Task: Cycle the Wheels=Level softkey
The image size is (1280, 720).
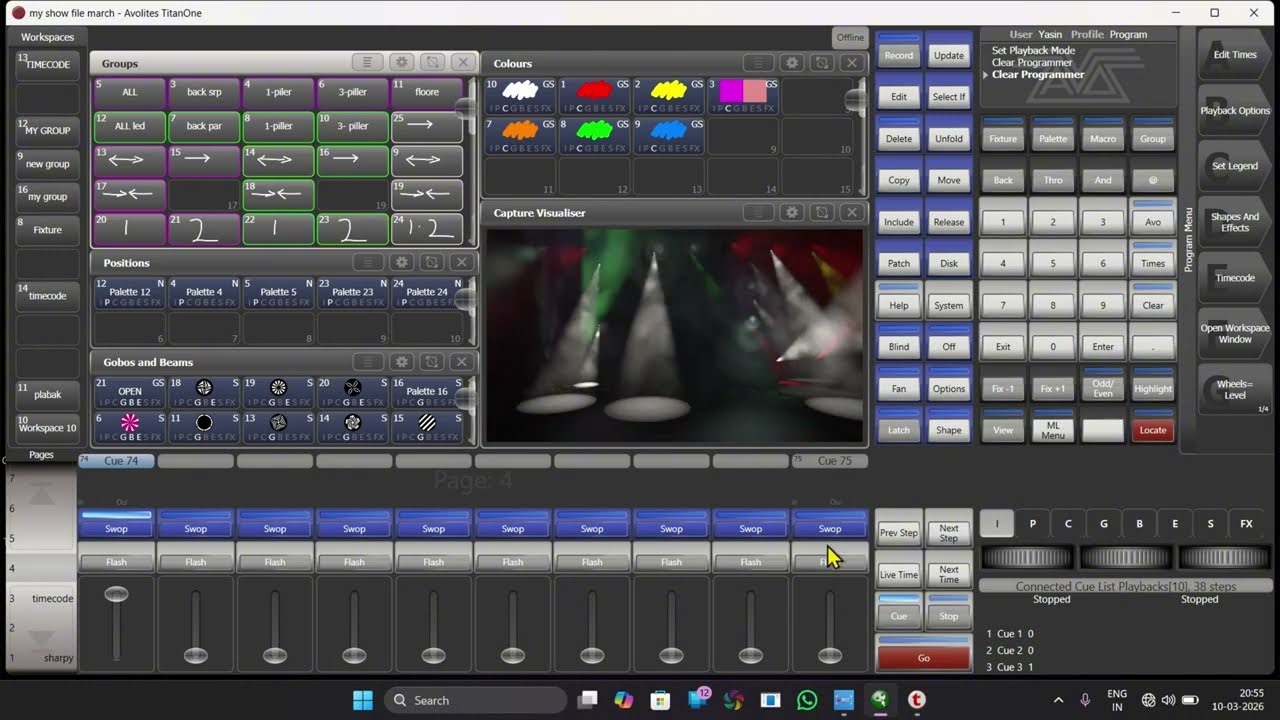Action: coord(1235,389)
